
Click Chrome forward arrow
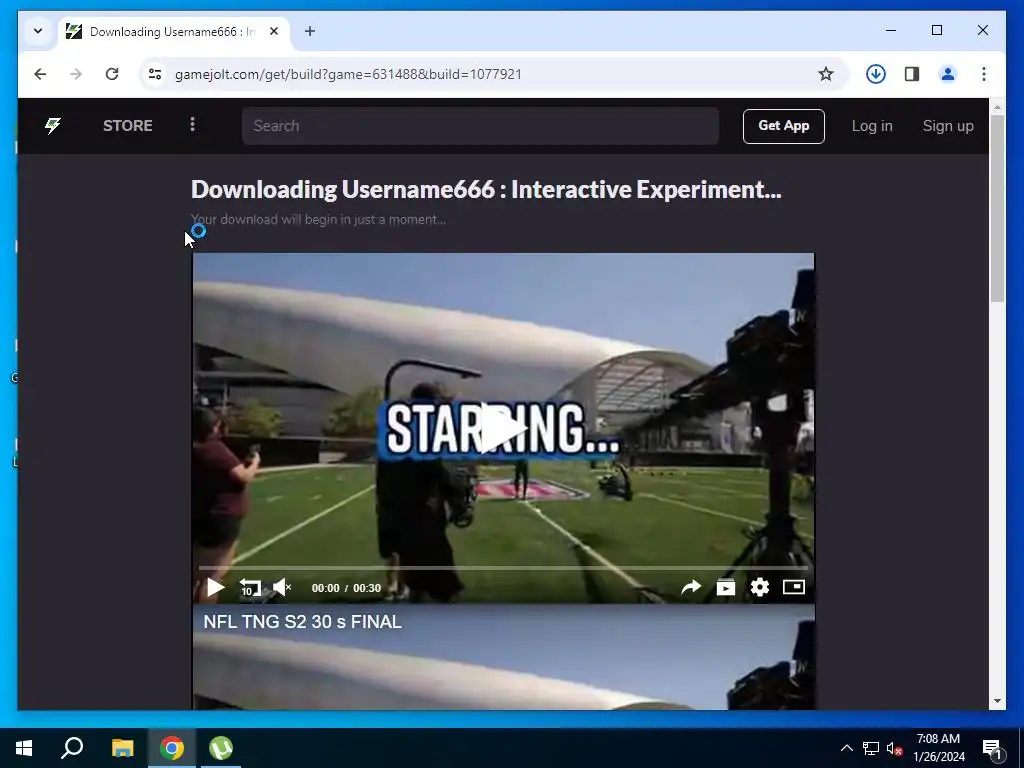click(76, 74)
